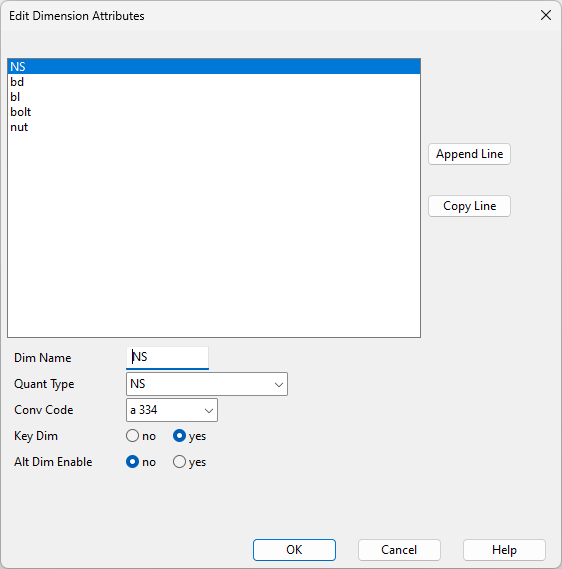Close the Edit Dimension Attributes dialog
The image size is (562, 569).
coord(546,15)
